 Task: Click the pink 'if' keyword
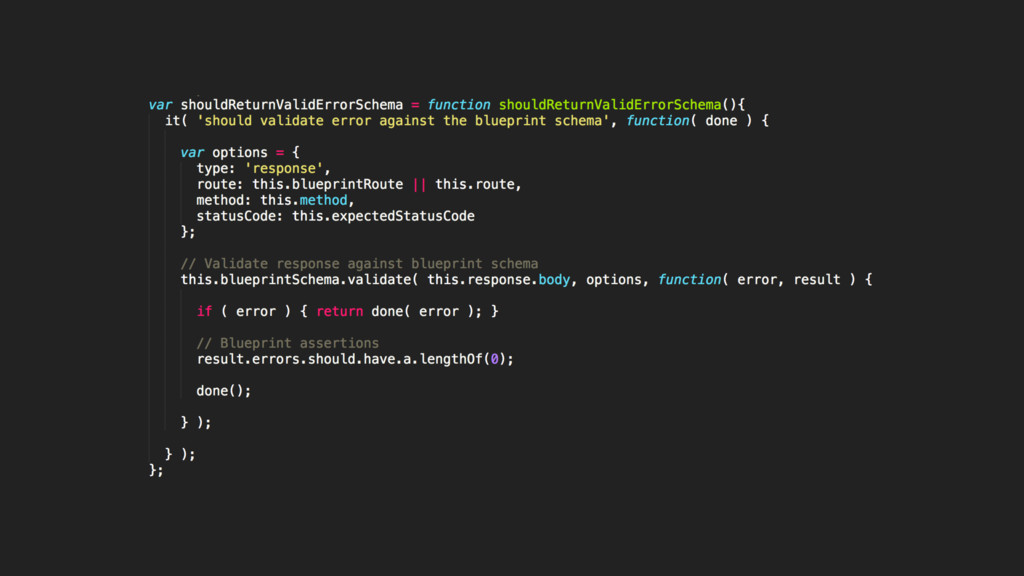(x=204, y=312)
